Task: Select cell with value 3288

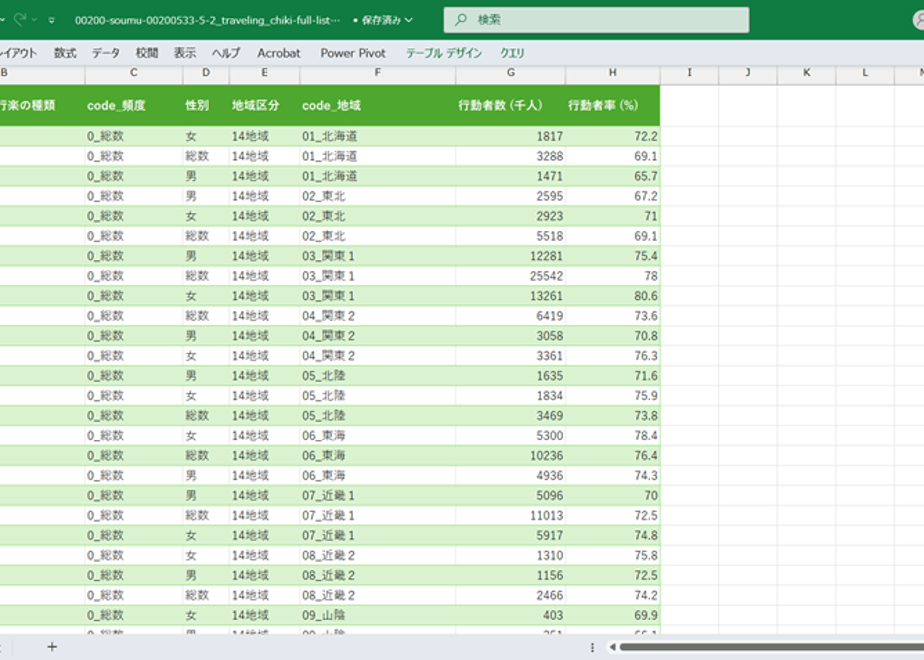Action: tap(510, 156)
